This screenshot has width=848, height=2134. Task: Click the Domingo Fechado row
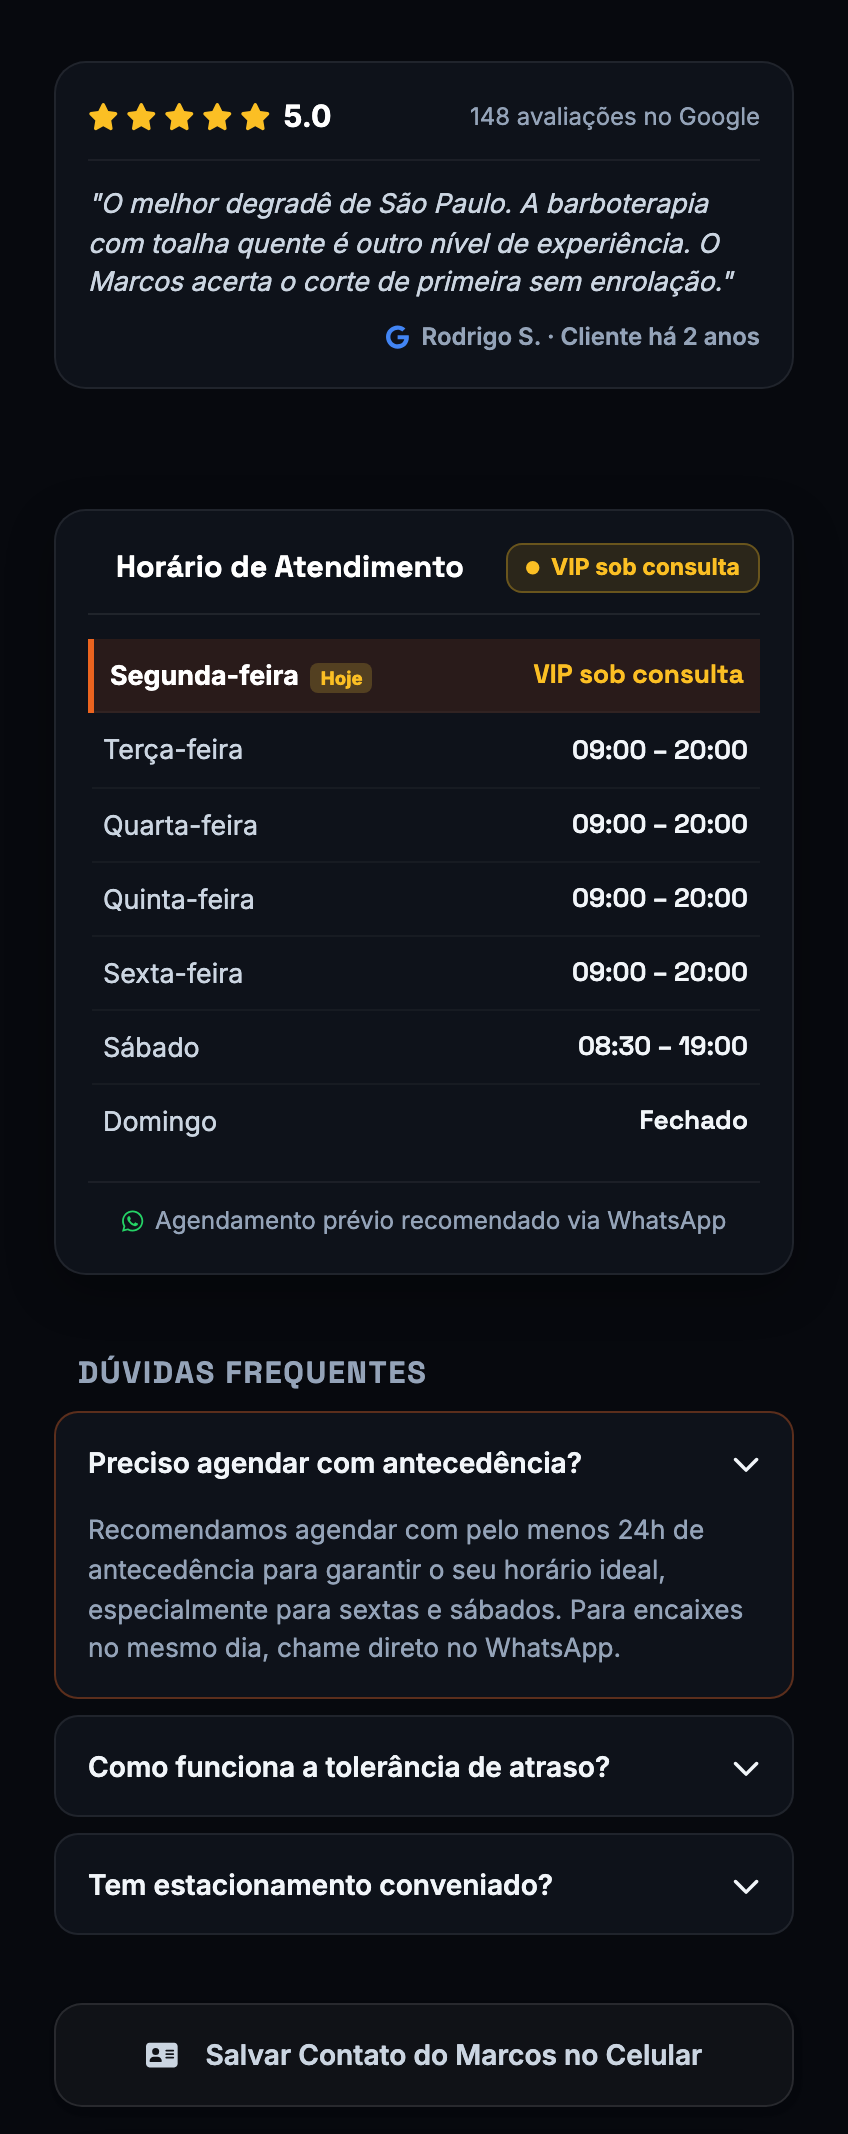point(424,1121)
